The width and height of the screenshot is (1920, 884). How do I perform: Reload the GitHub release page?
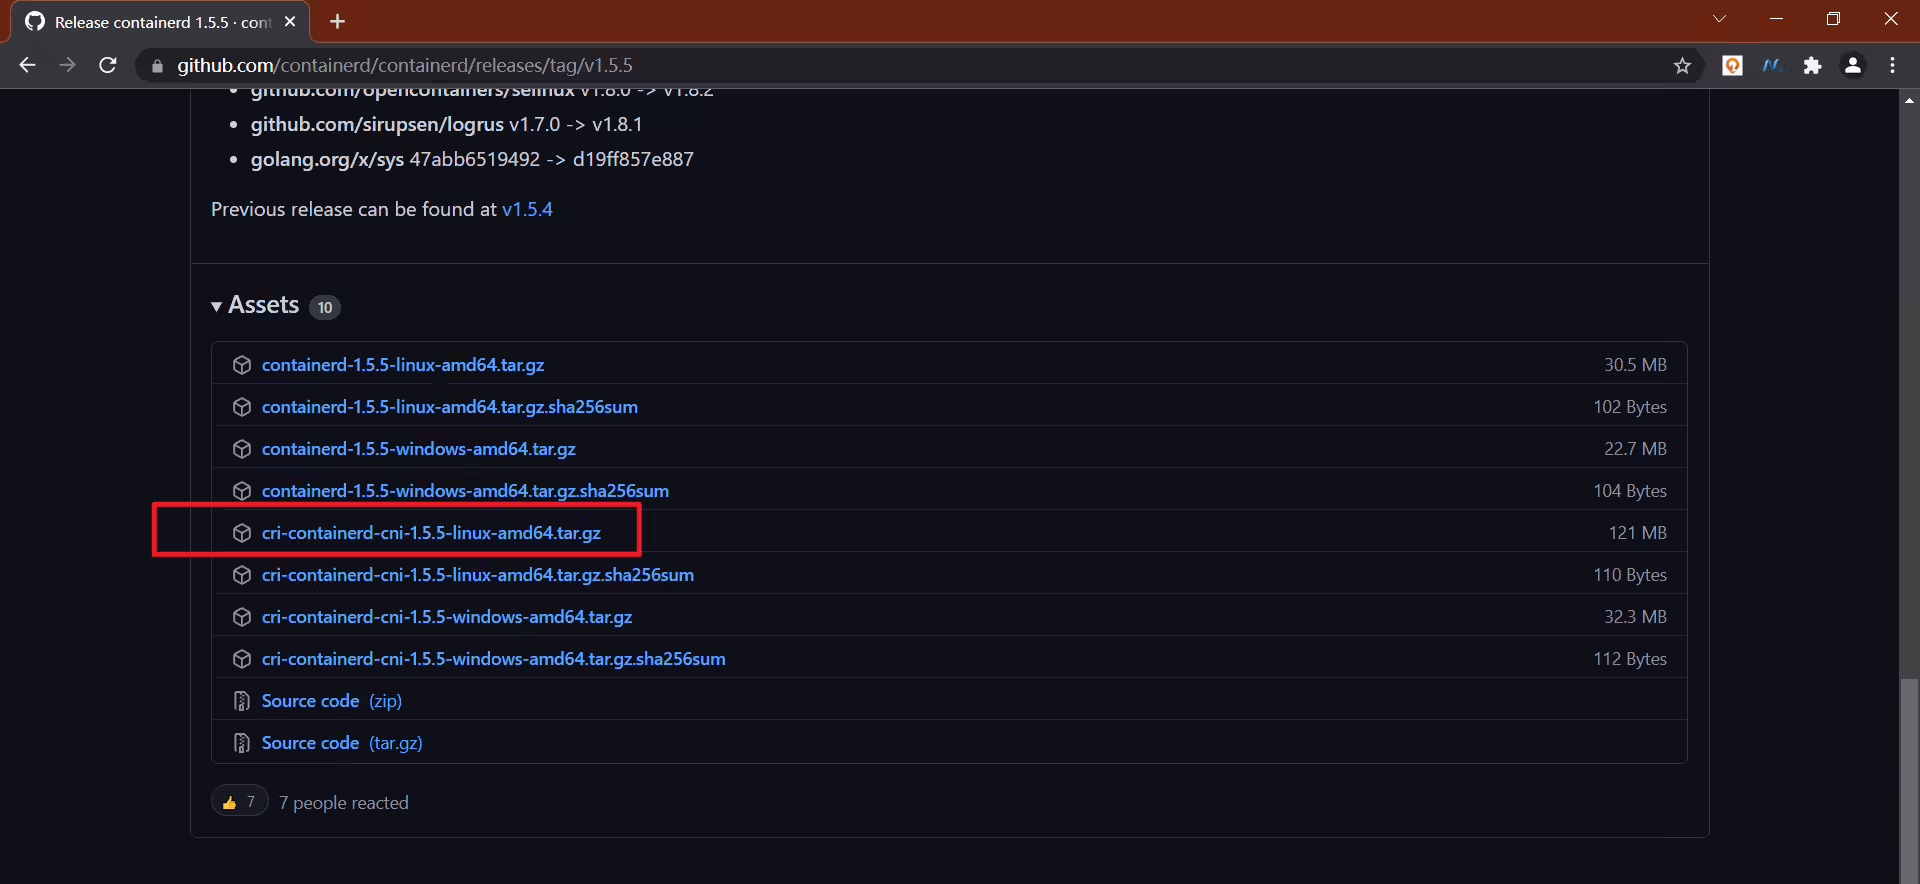click(108, 65)
